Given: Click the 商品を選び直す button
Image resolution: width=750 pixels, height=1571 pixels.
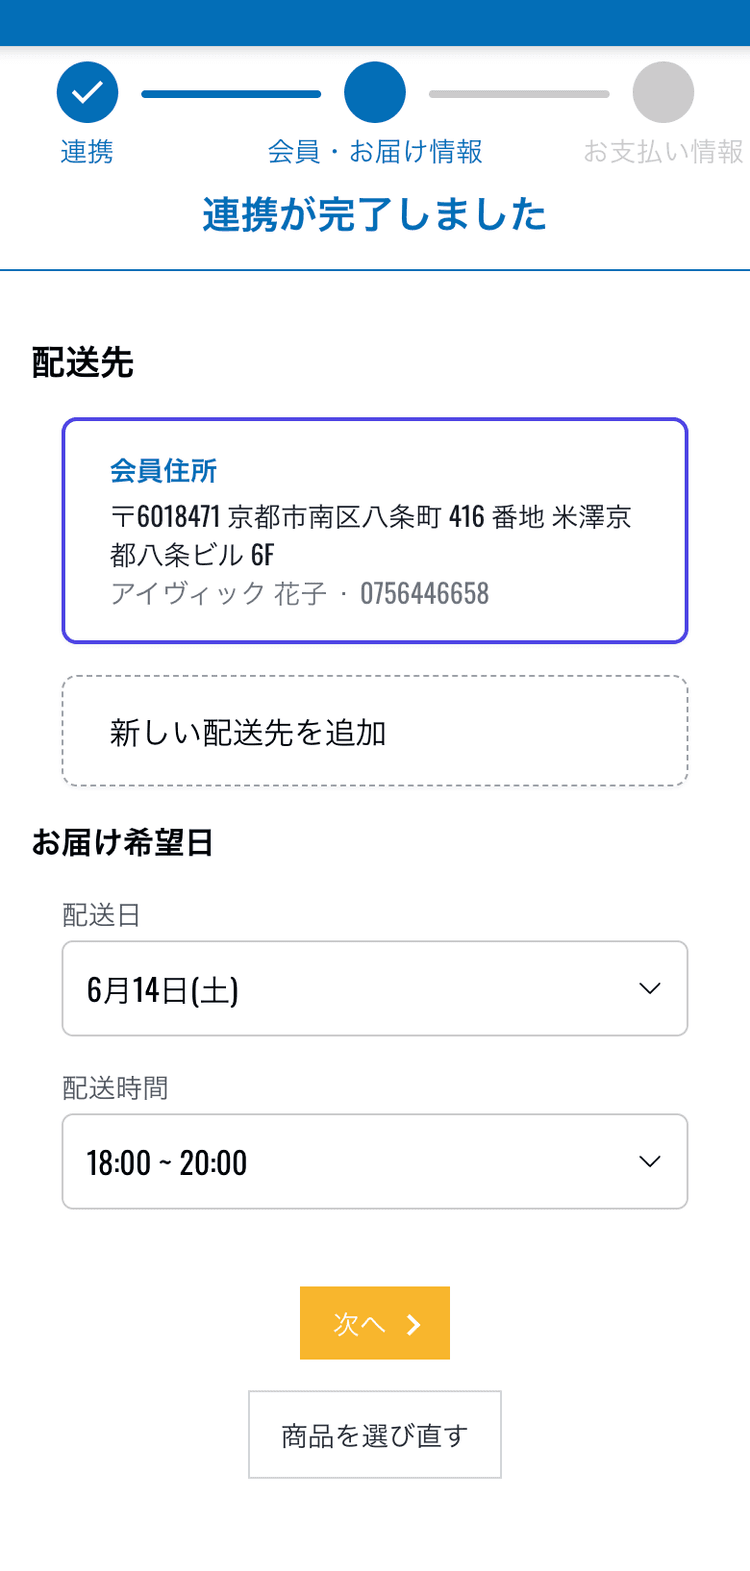Looking at the screenshot, I should (375, 1435).
